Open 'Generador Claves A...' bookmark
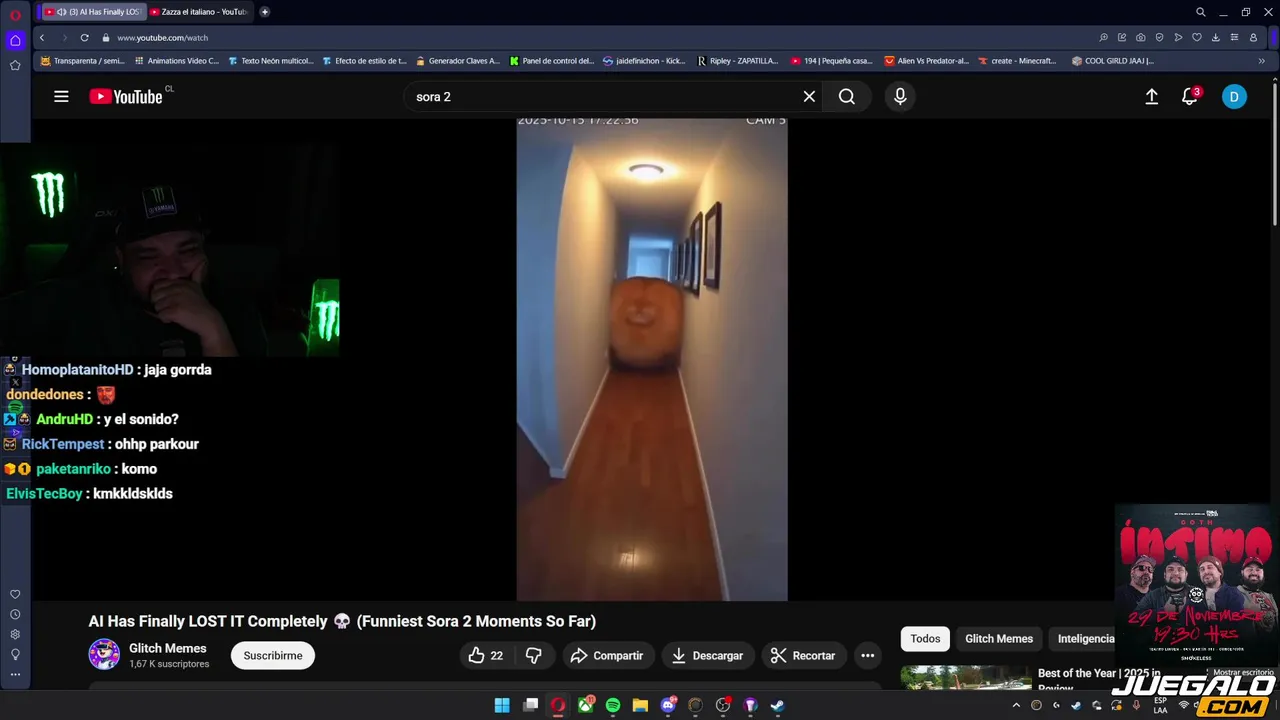Viewport: 1280px width, 720px height. click(x=457, y=61)
